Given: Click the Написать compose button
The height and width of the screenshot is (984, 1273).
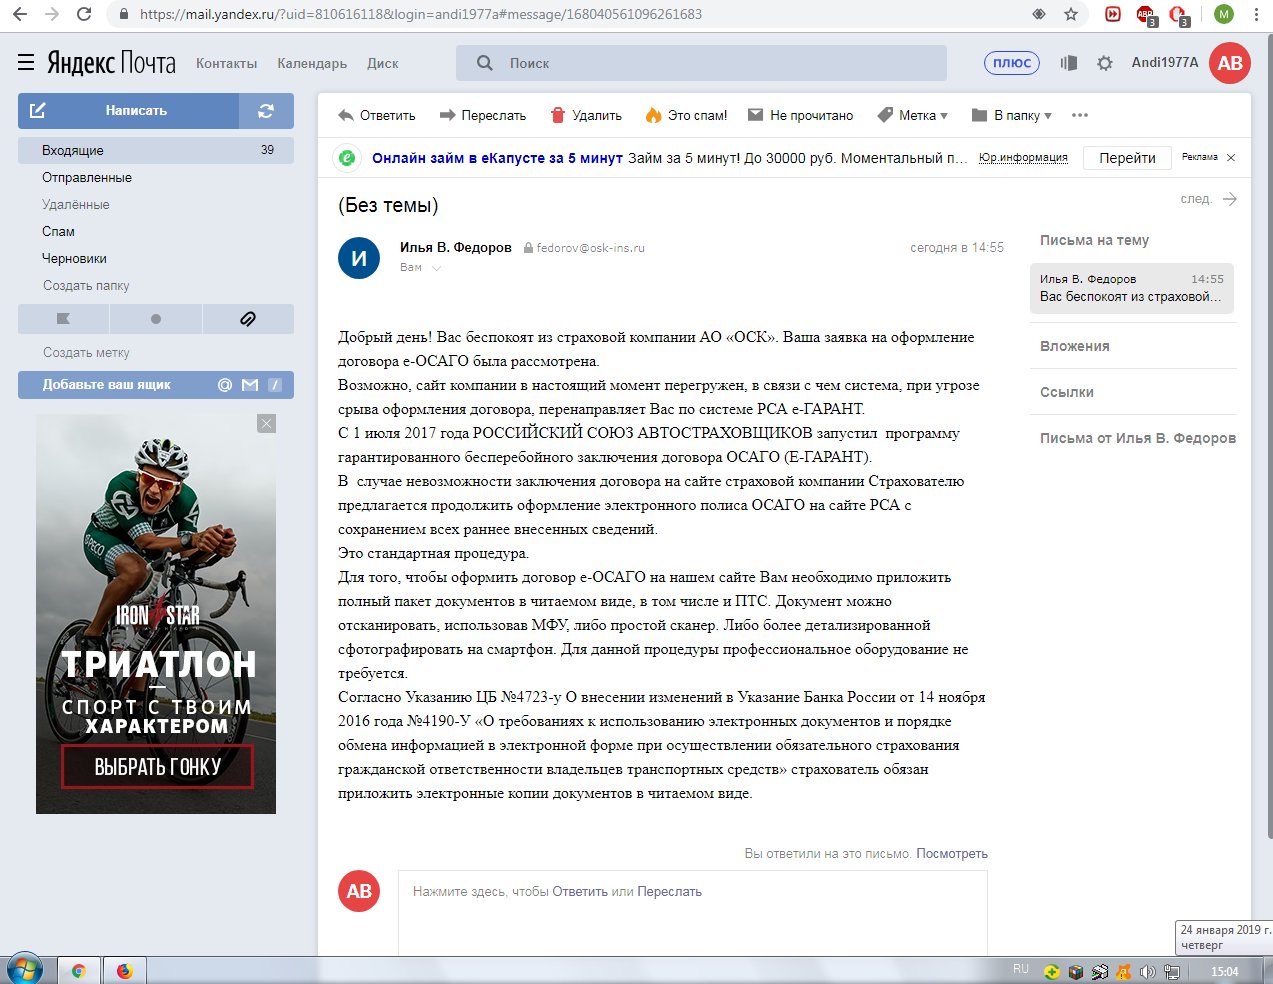Looking at the screenshot, I should click(x=128, y=111).
